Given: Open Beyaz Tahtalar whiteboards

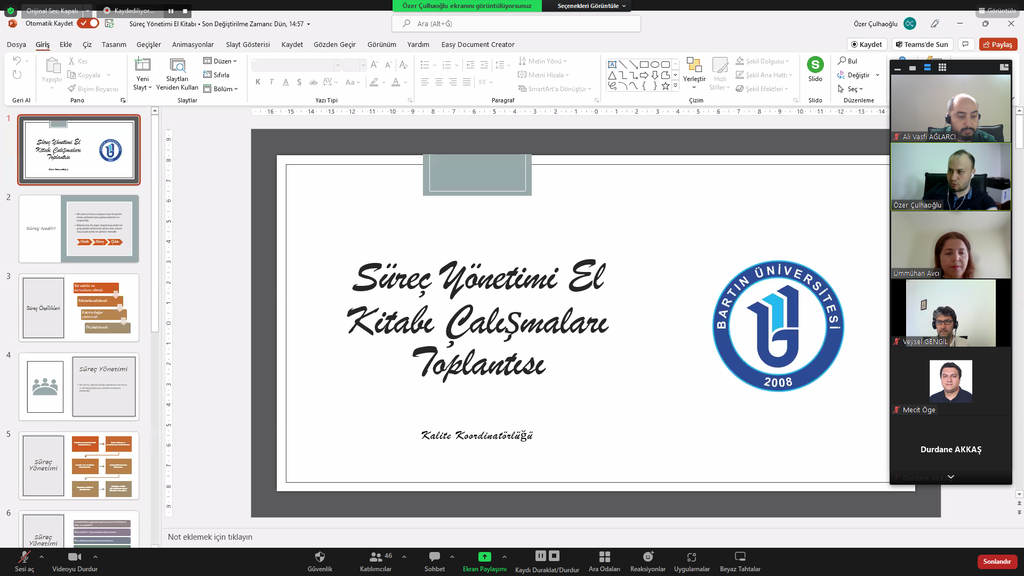Looking at the screenshot, I should [740, 562].
